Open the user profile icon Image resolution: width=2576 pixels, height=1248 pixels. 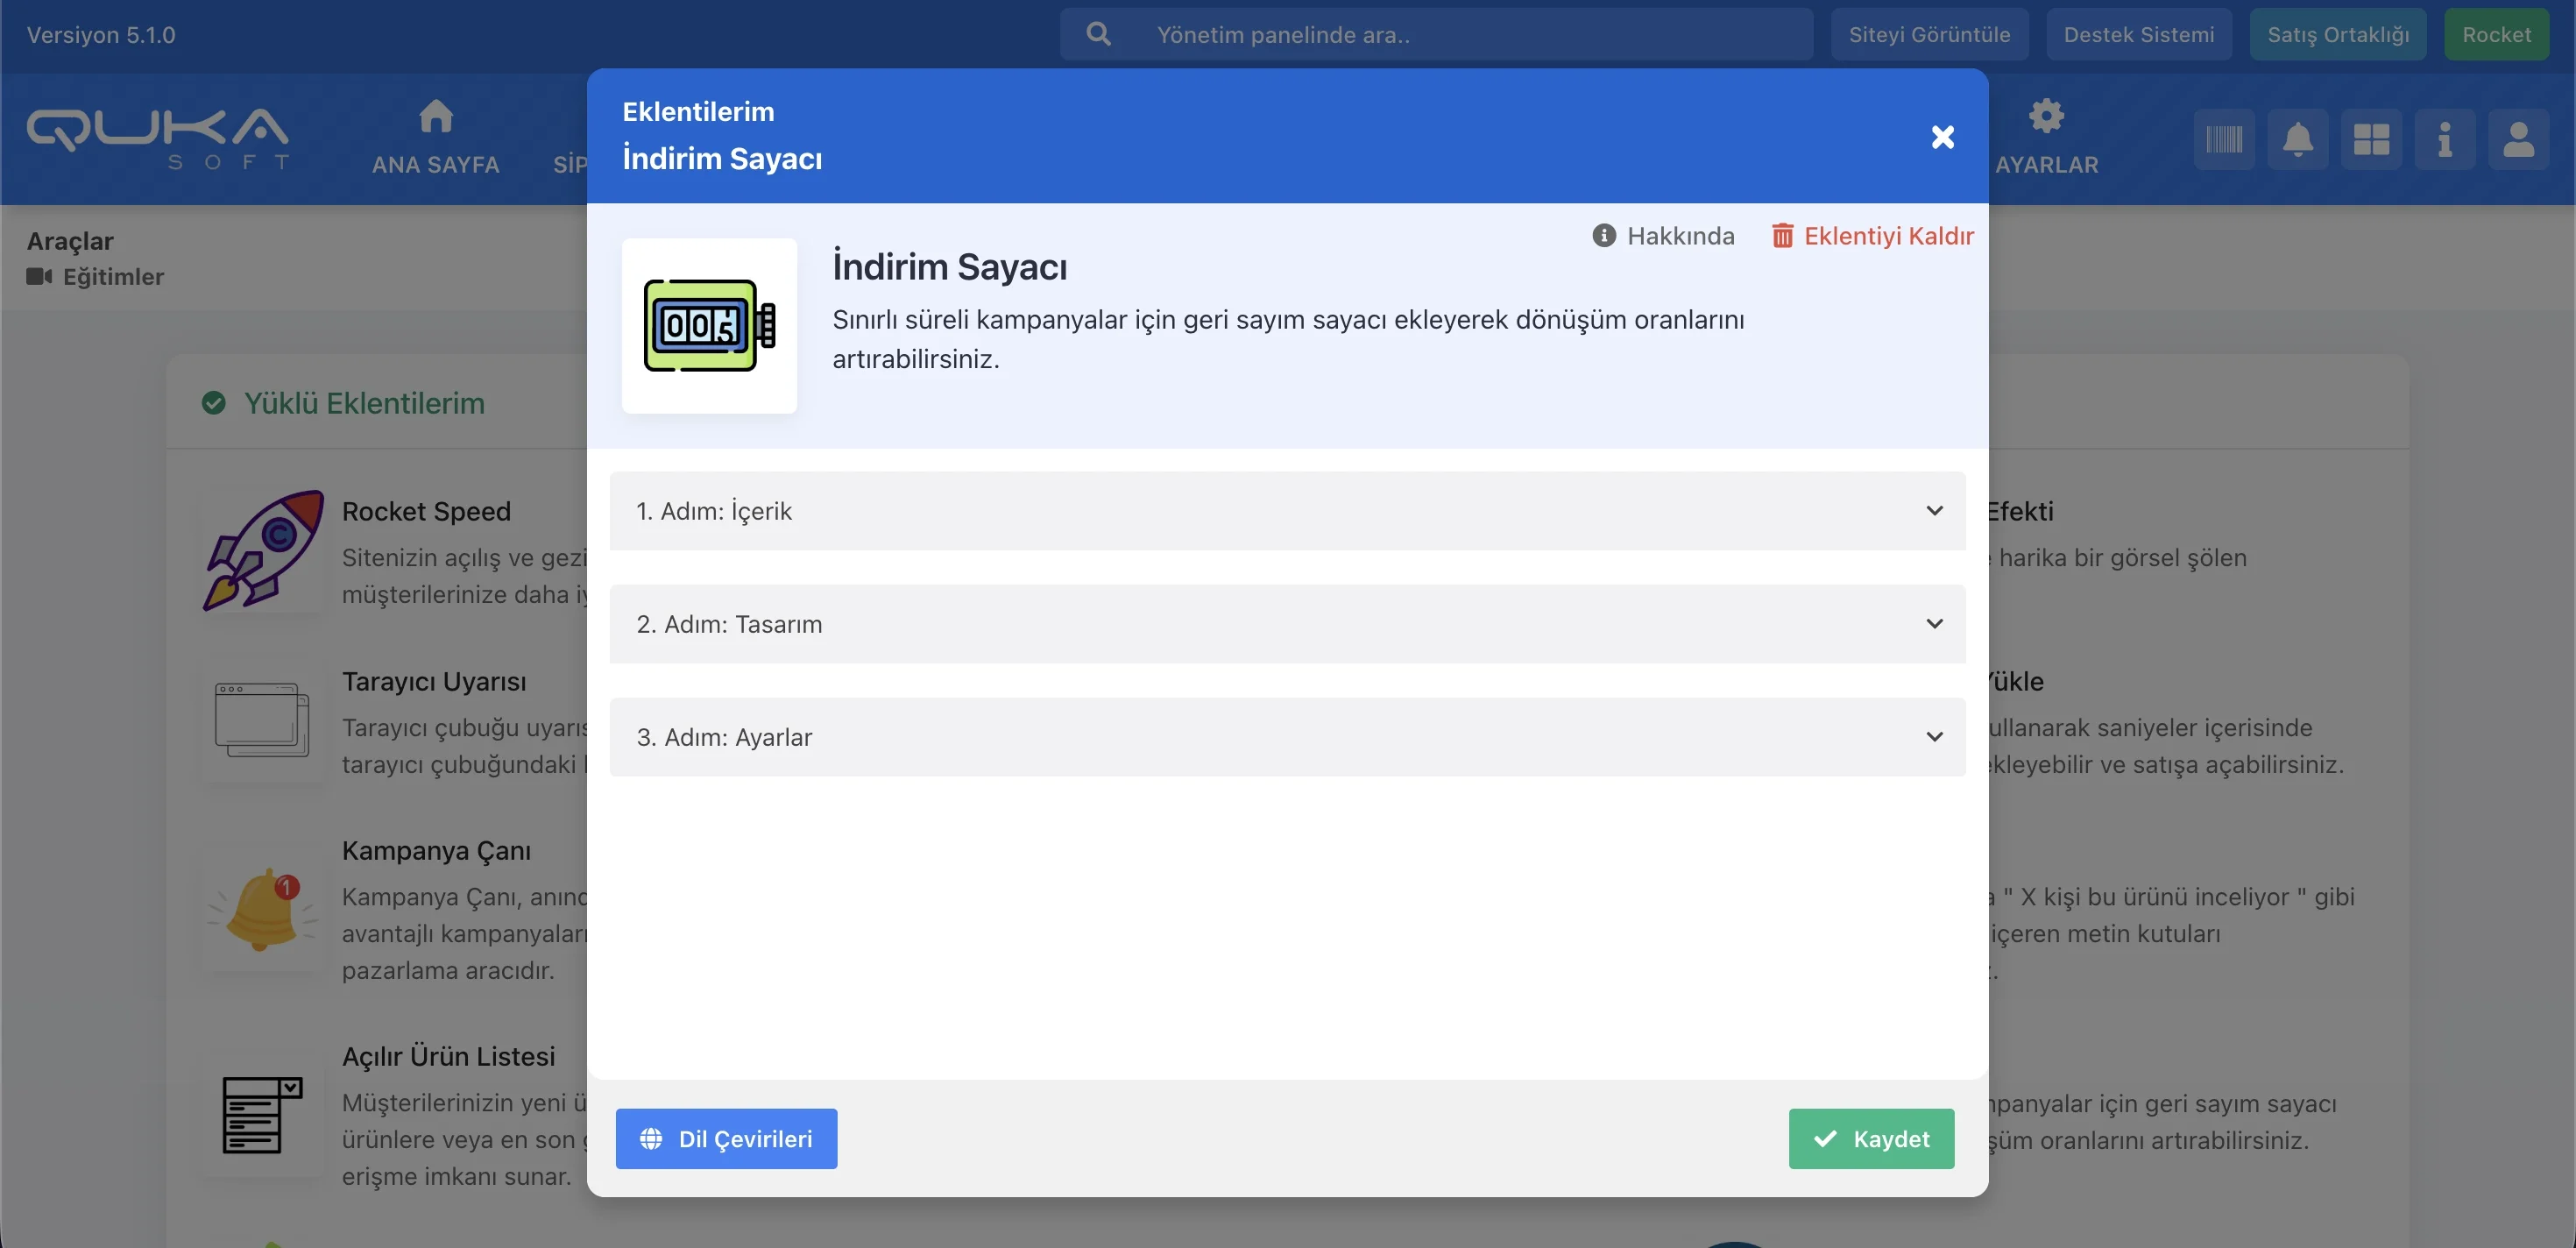2518,139
